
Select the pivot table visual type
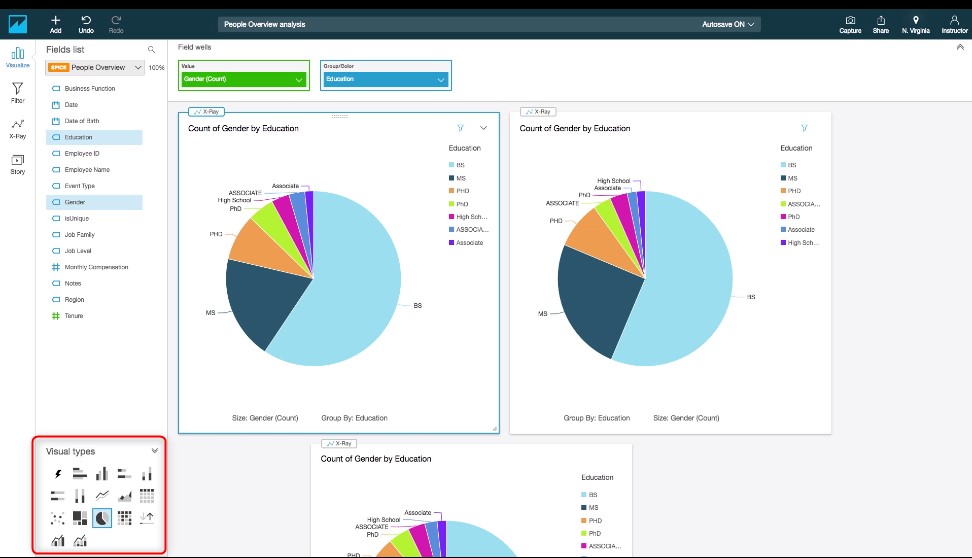point(147,495)
